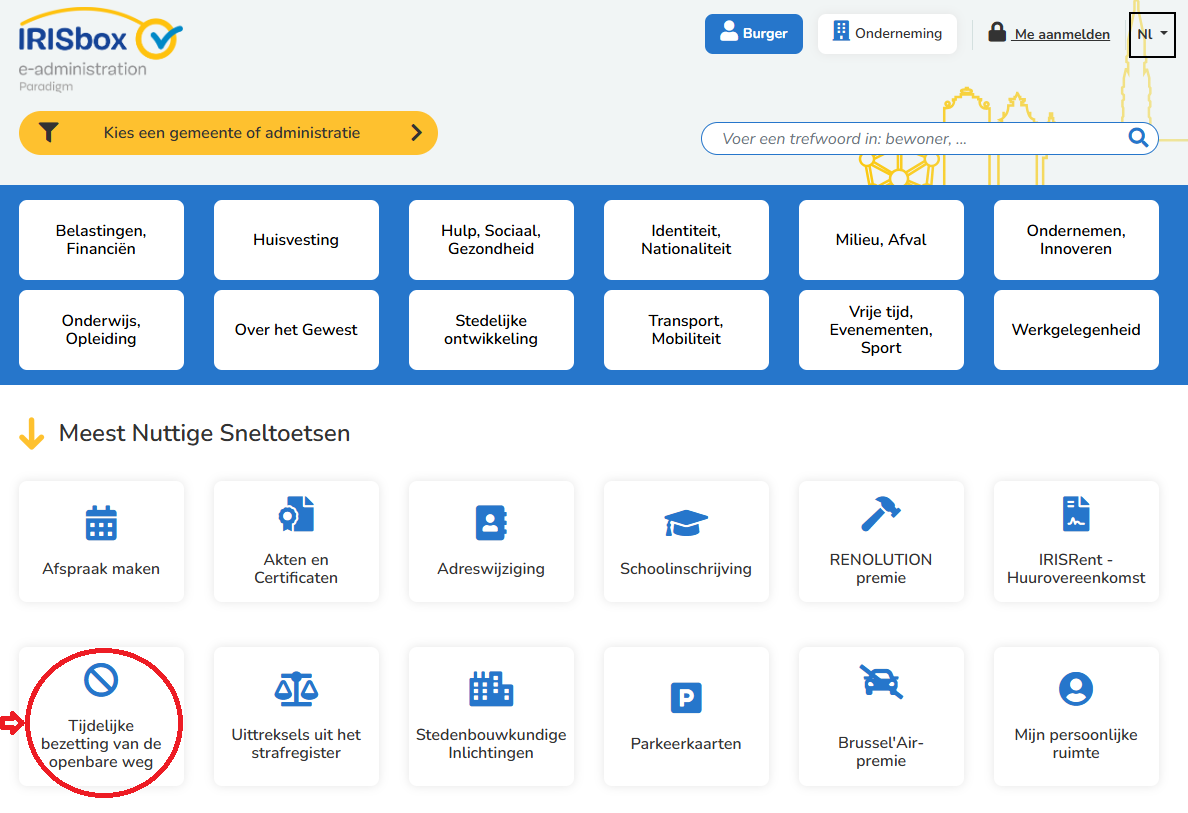Click the Stedenbouwkundige Inlichtingen buildings icon
The image size is (1188, 813).
491,688
